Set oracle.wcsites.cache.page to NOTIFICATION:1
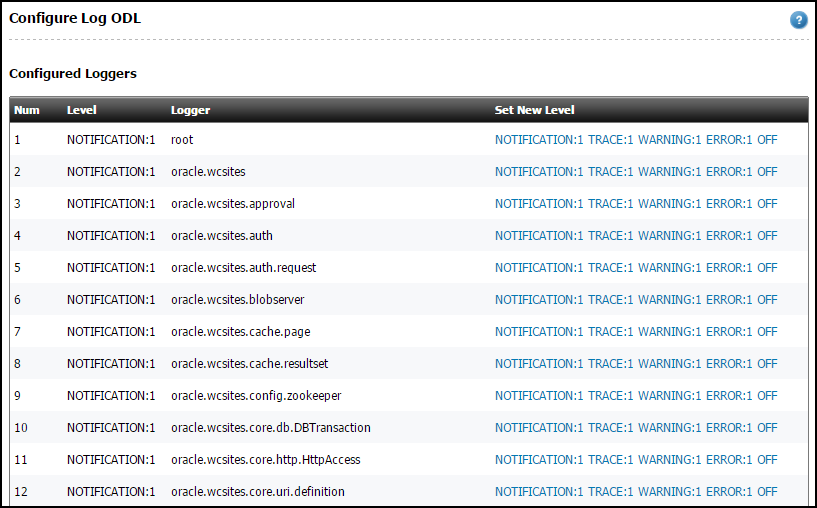The height and width of the screenshot is (508, 817). pyautogui.click(x=539, y=331)
